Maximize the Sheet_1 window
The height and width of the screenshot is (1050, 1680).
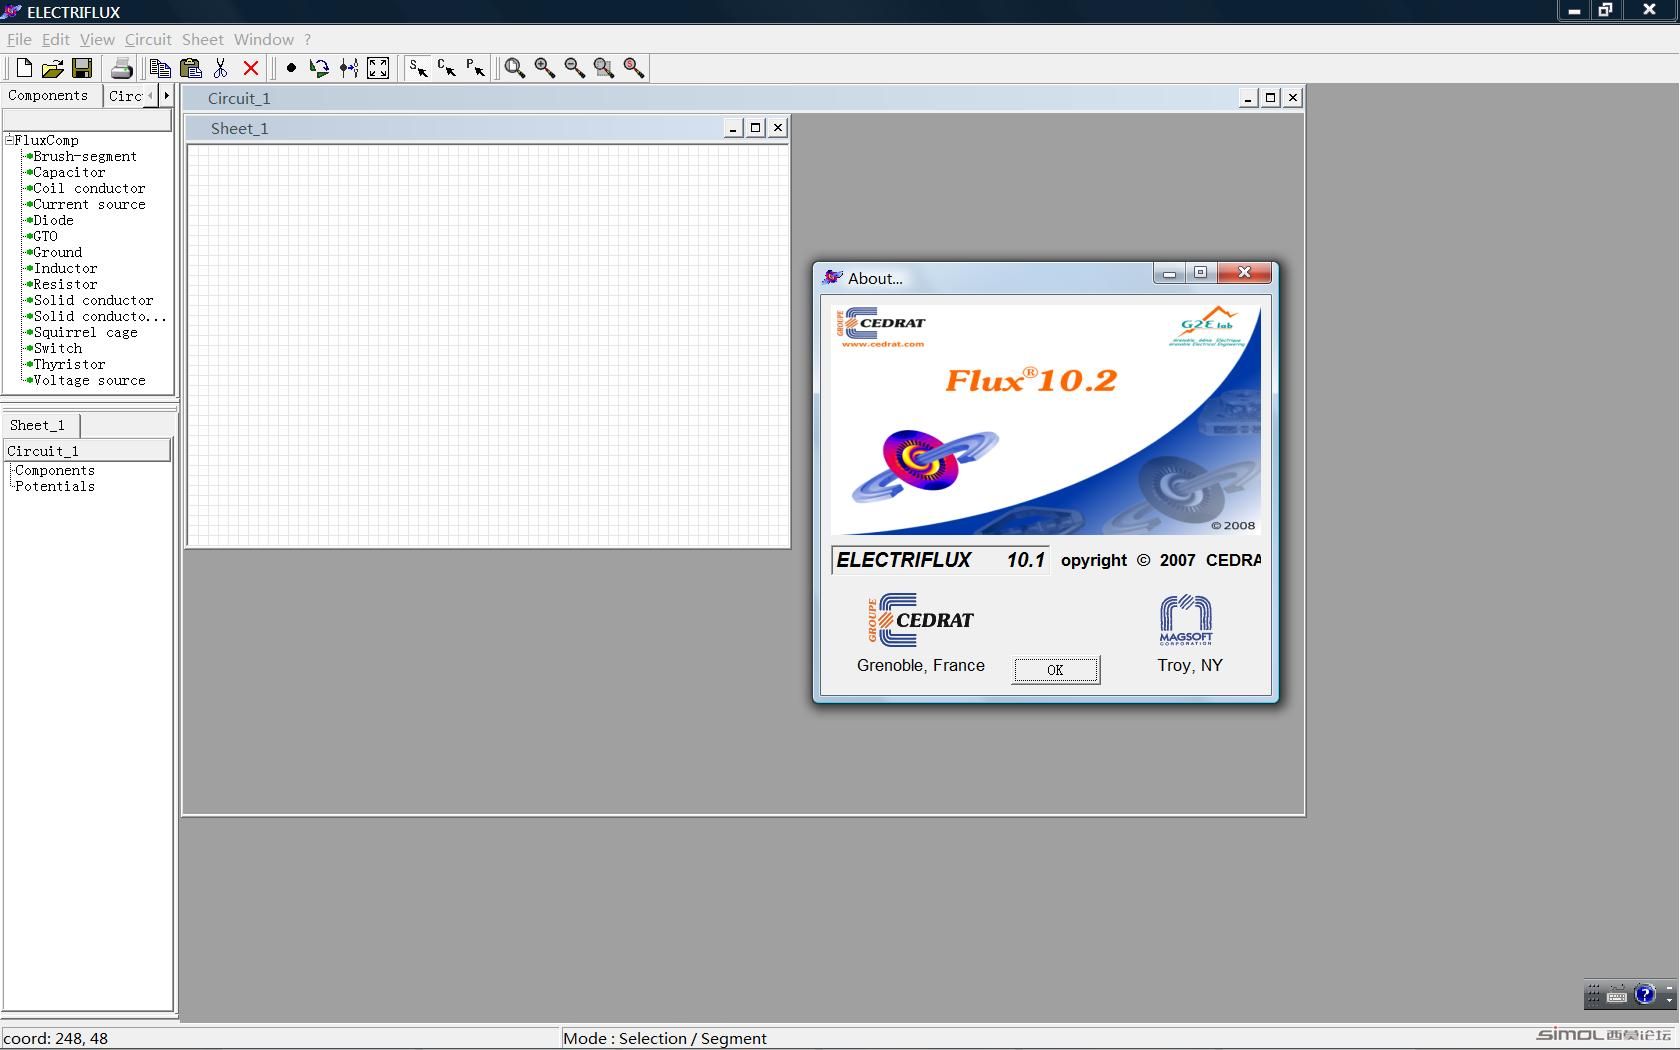[x=756, y=128]
